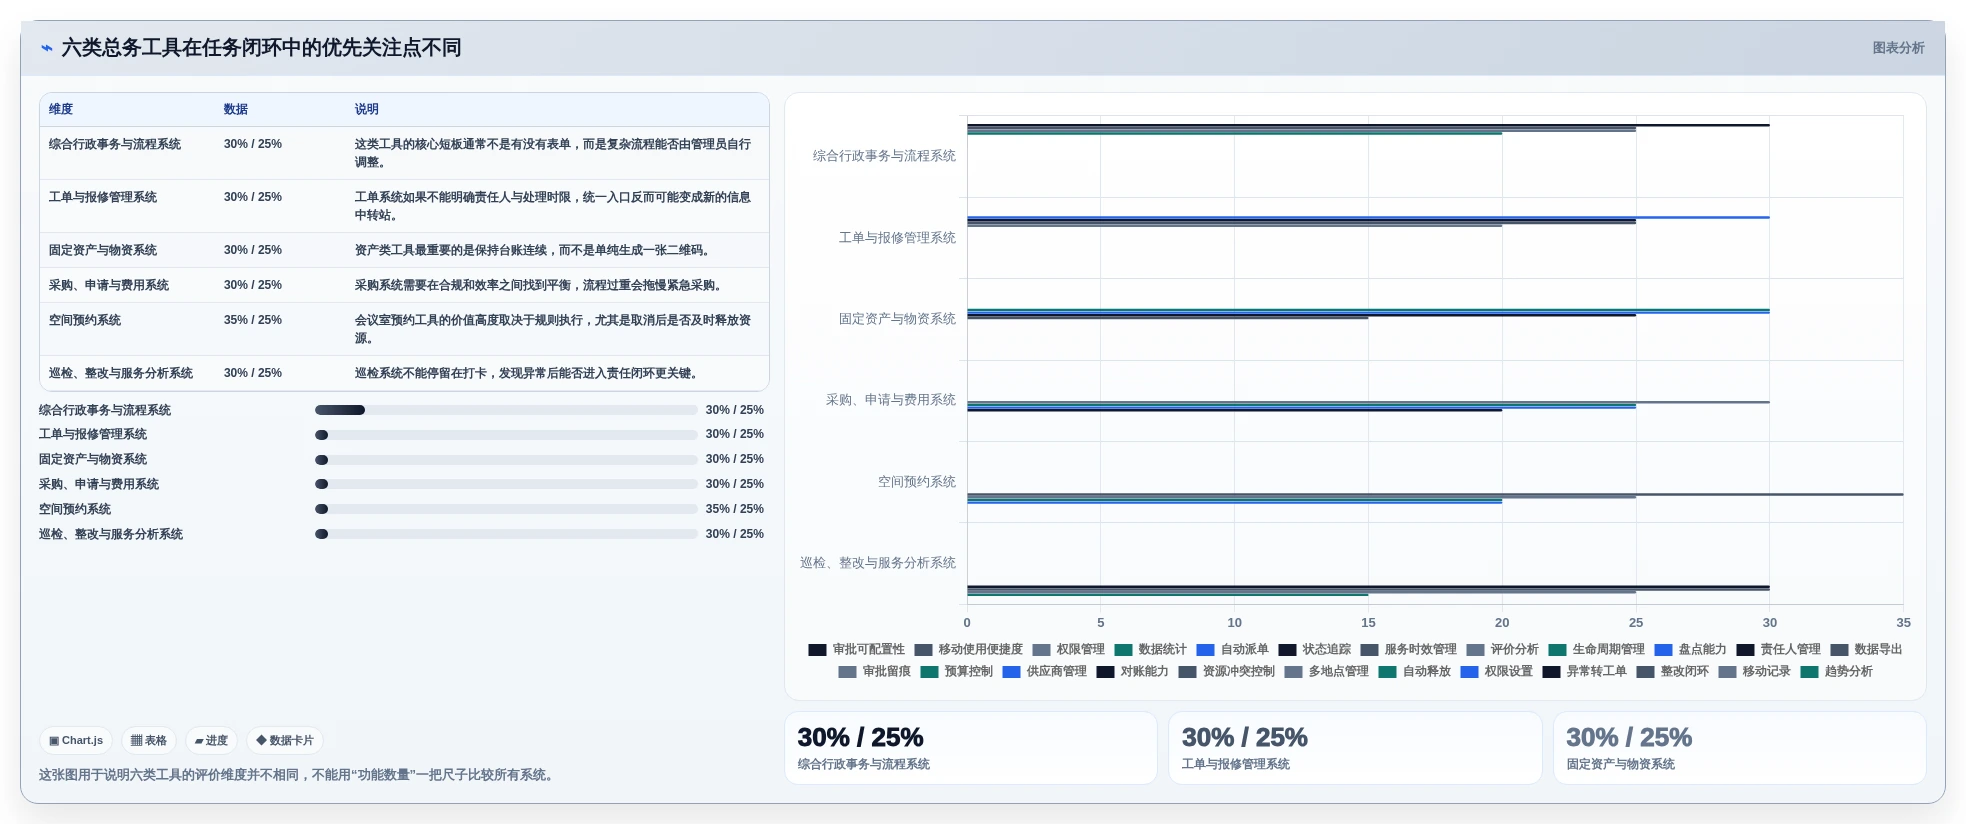Screen dimensions: 1966x824
Task: Click the footnote sentence starting 这张图用于说明
Action: 299,775
